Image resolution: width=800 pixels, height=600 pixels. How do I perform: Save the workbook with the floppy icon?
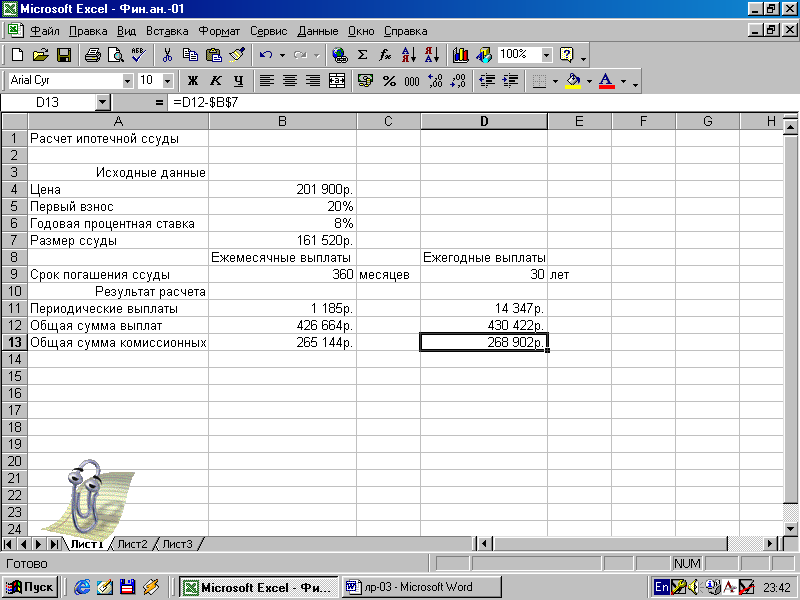coord(64,55)
